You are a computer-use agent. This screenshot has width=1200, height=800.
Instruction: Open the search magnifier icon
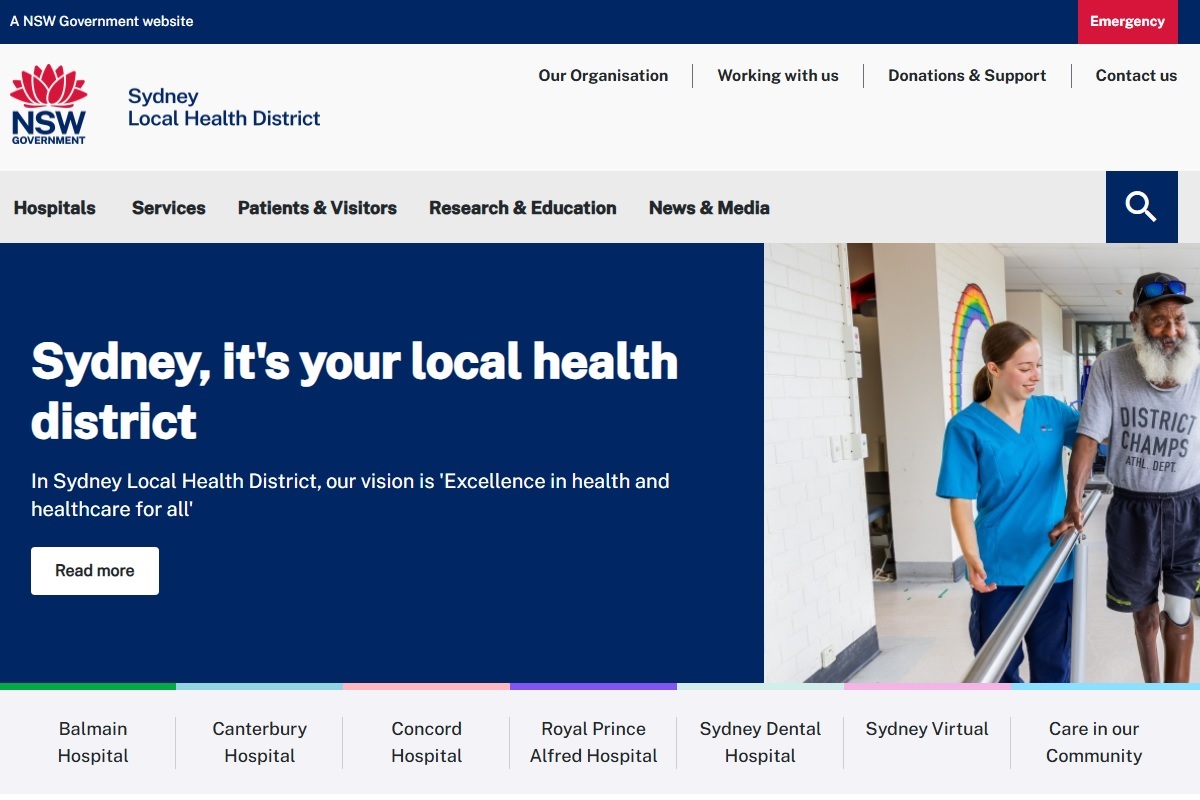1141,207
